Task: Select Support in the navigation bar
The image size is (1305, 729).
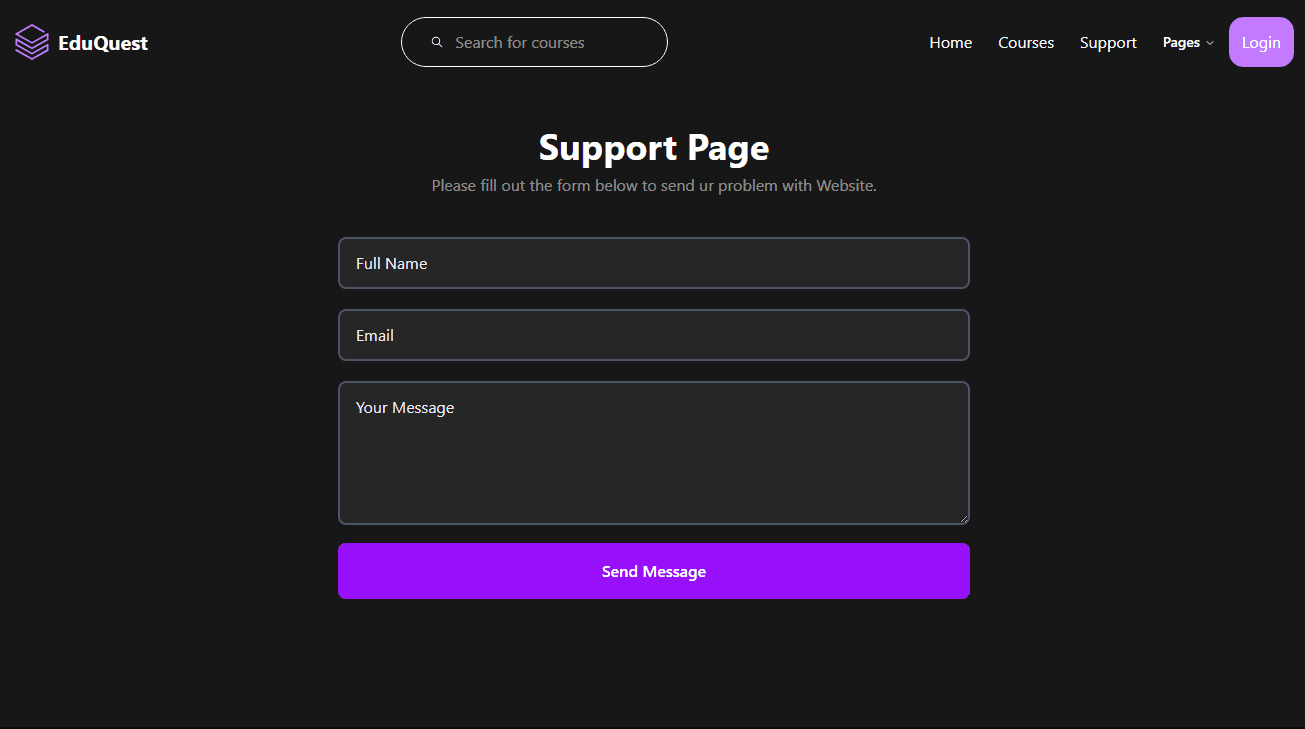Action: (x=1108, y=43)
